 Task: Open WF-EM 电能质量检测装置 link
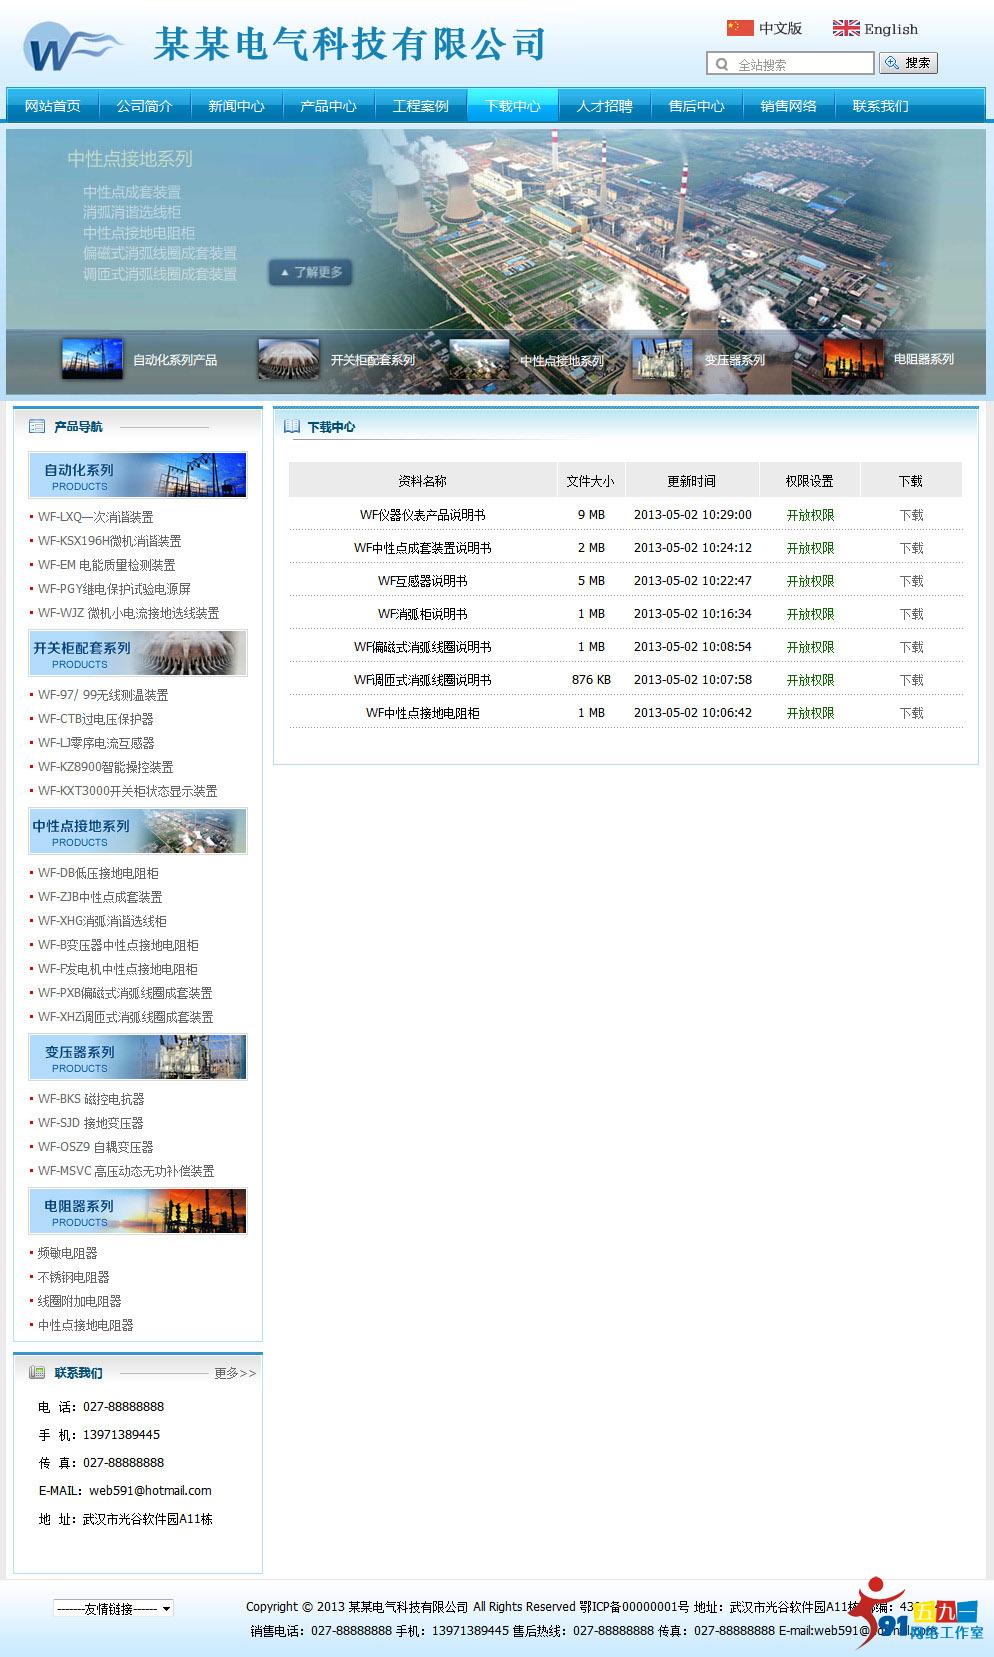click(x=107, y=565)
